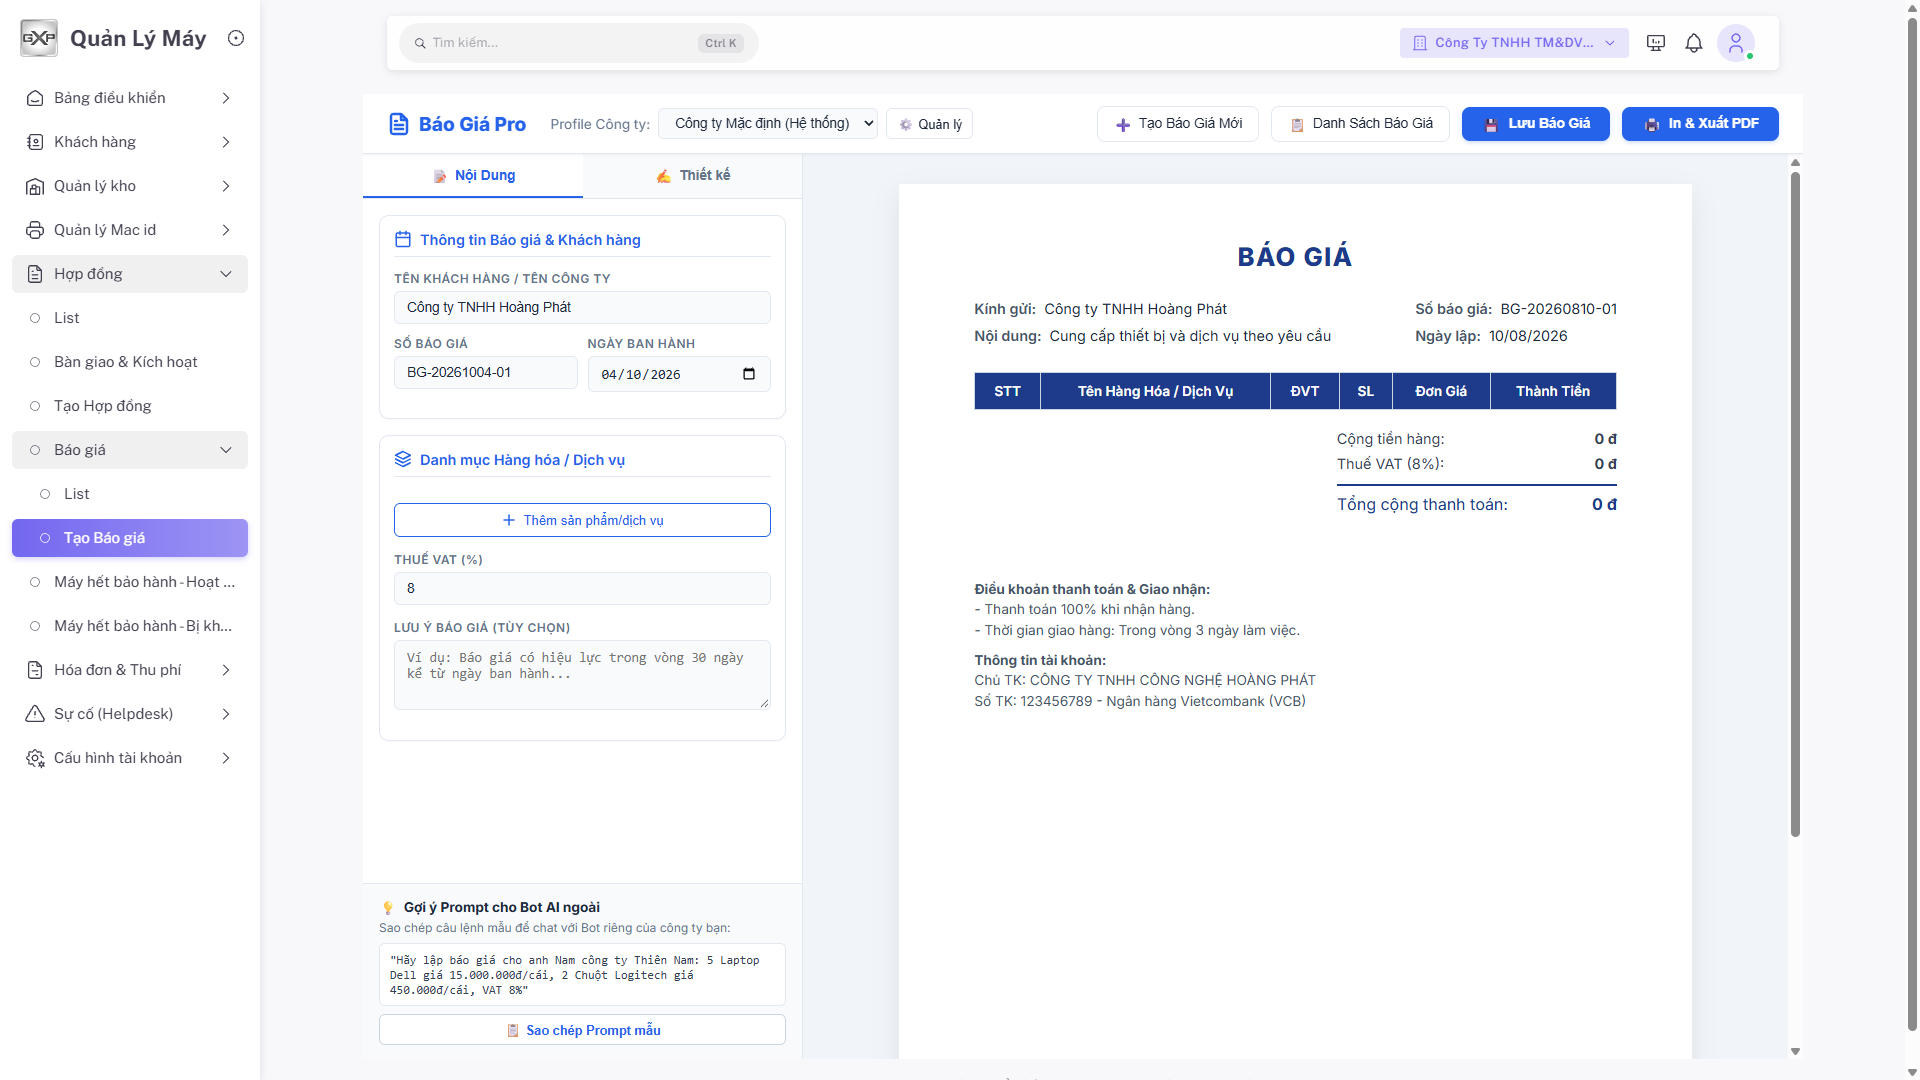Click the Báo Giá Pro document icon
Screen dimensions: 1920x1080
(x=399, y=124)
